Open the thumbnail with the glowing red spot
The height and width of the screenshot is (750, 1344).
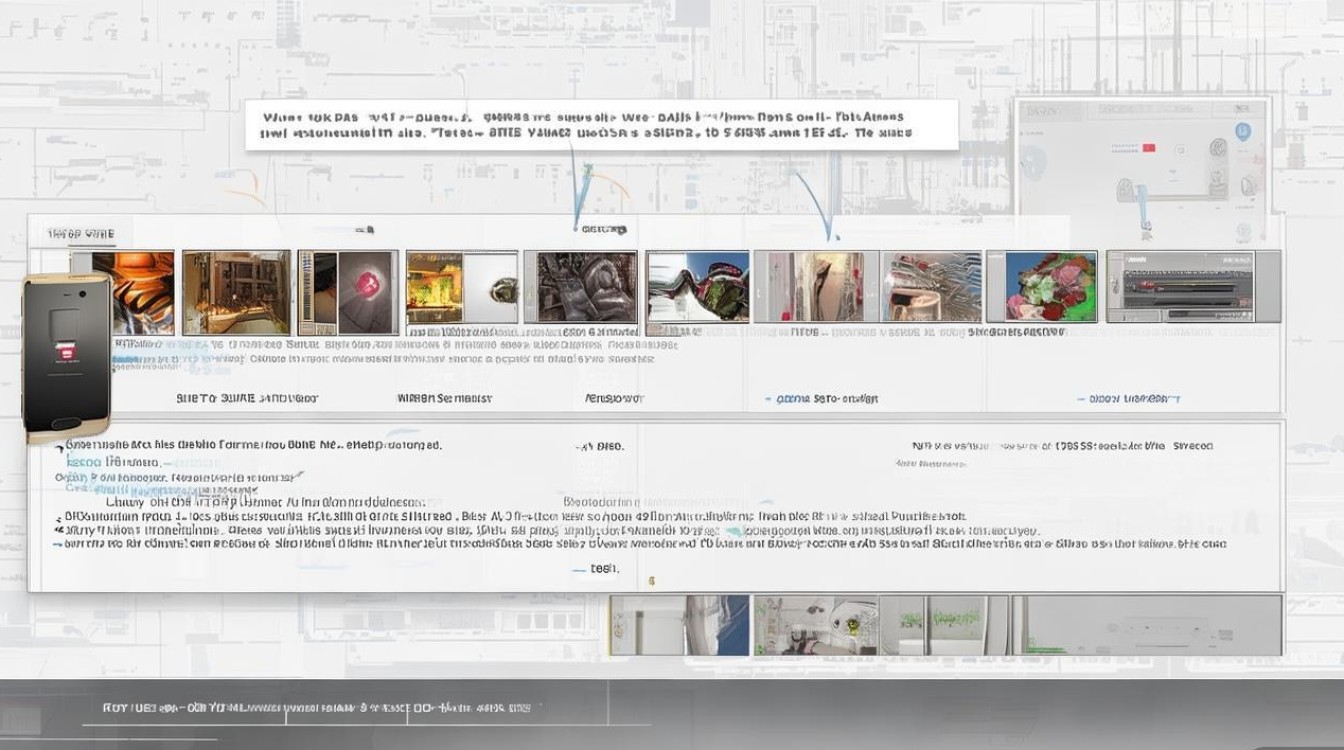tap(349, 292)
